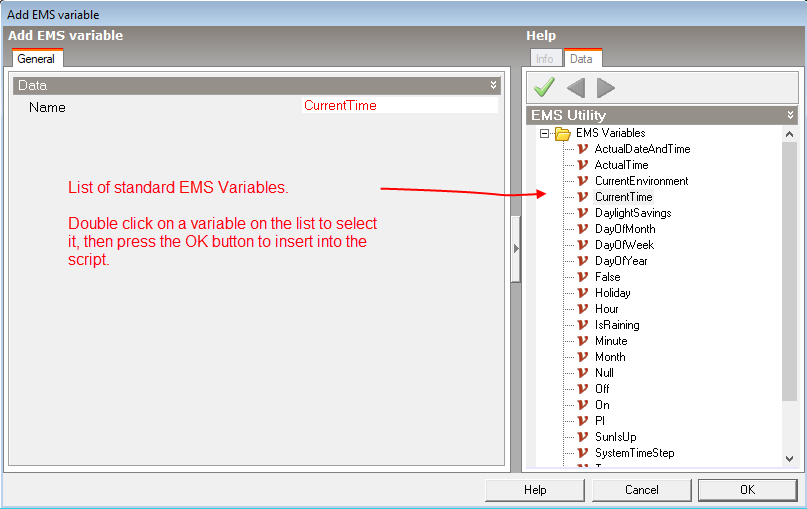Click the icon beside ActualDateAndTime variable
This screenshot has width=807, height=509.
coord(583,149)
